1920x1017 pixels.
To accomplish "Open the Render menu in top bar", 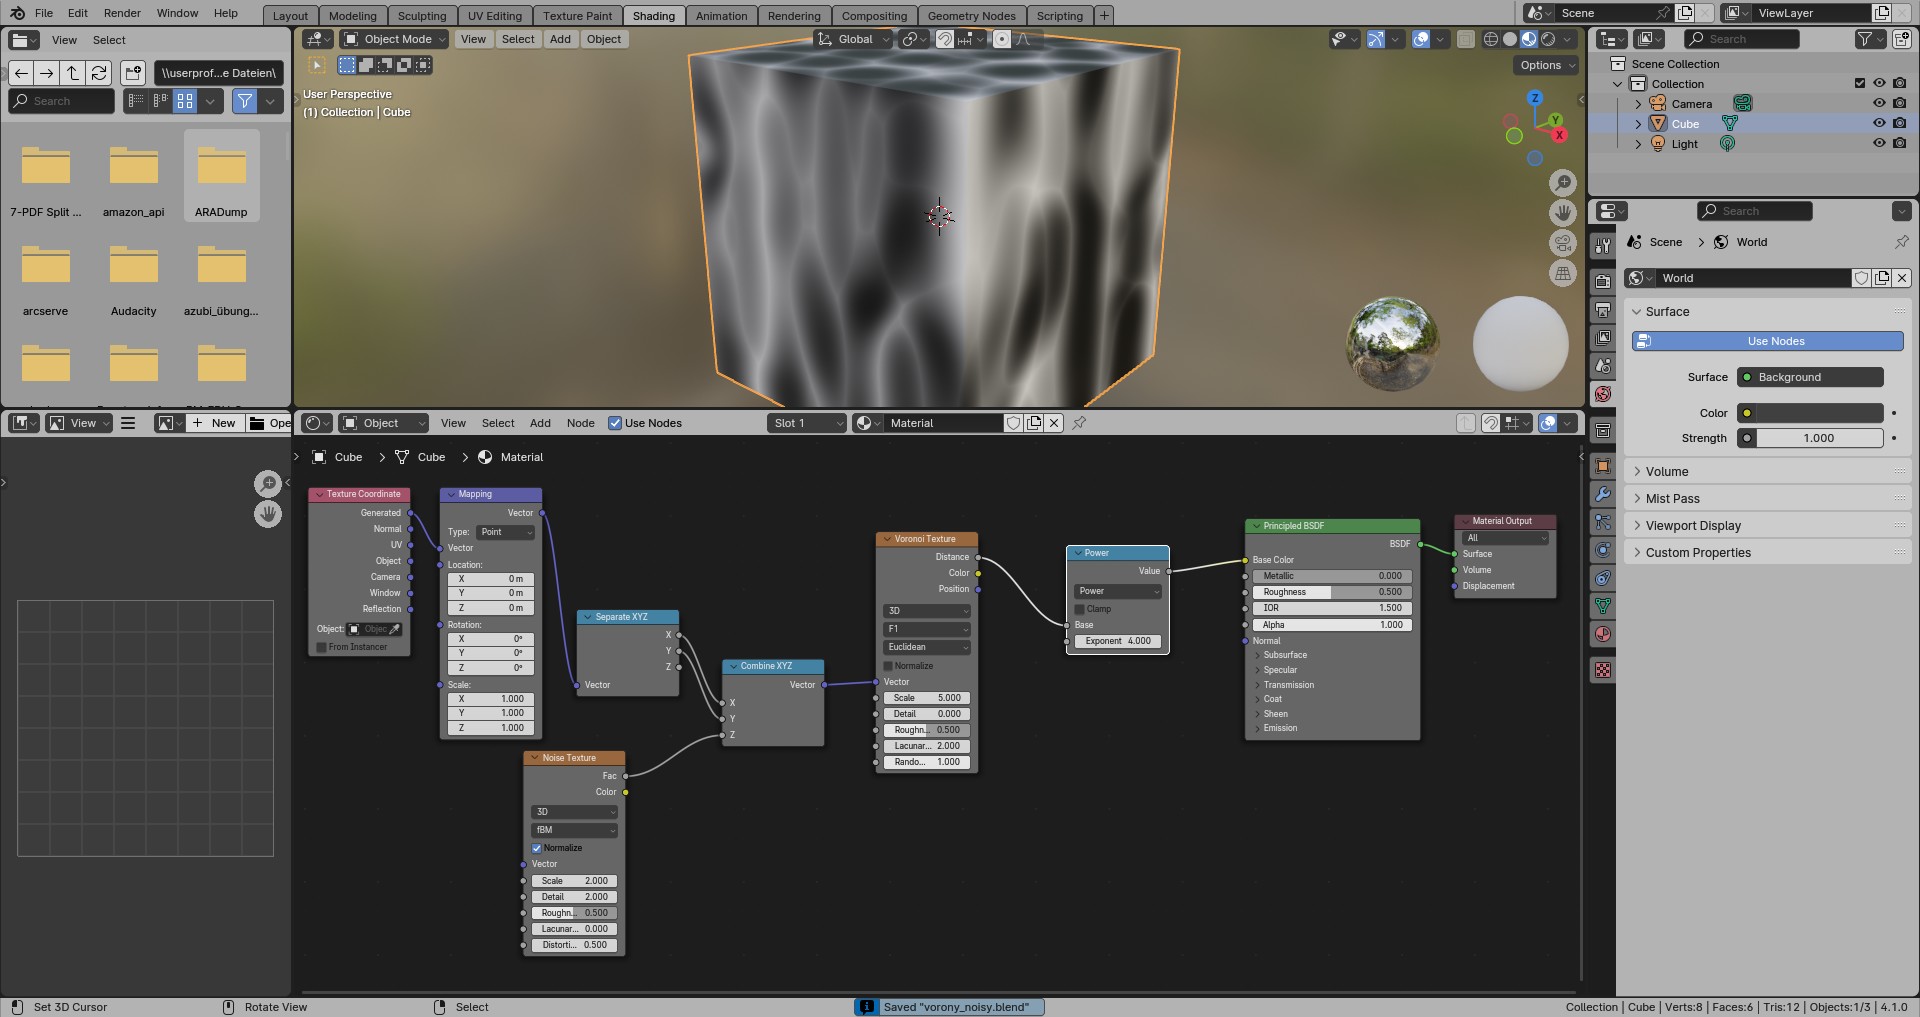I will [122, 13].
